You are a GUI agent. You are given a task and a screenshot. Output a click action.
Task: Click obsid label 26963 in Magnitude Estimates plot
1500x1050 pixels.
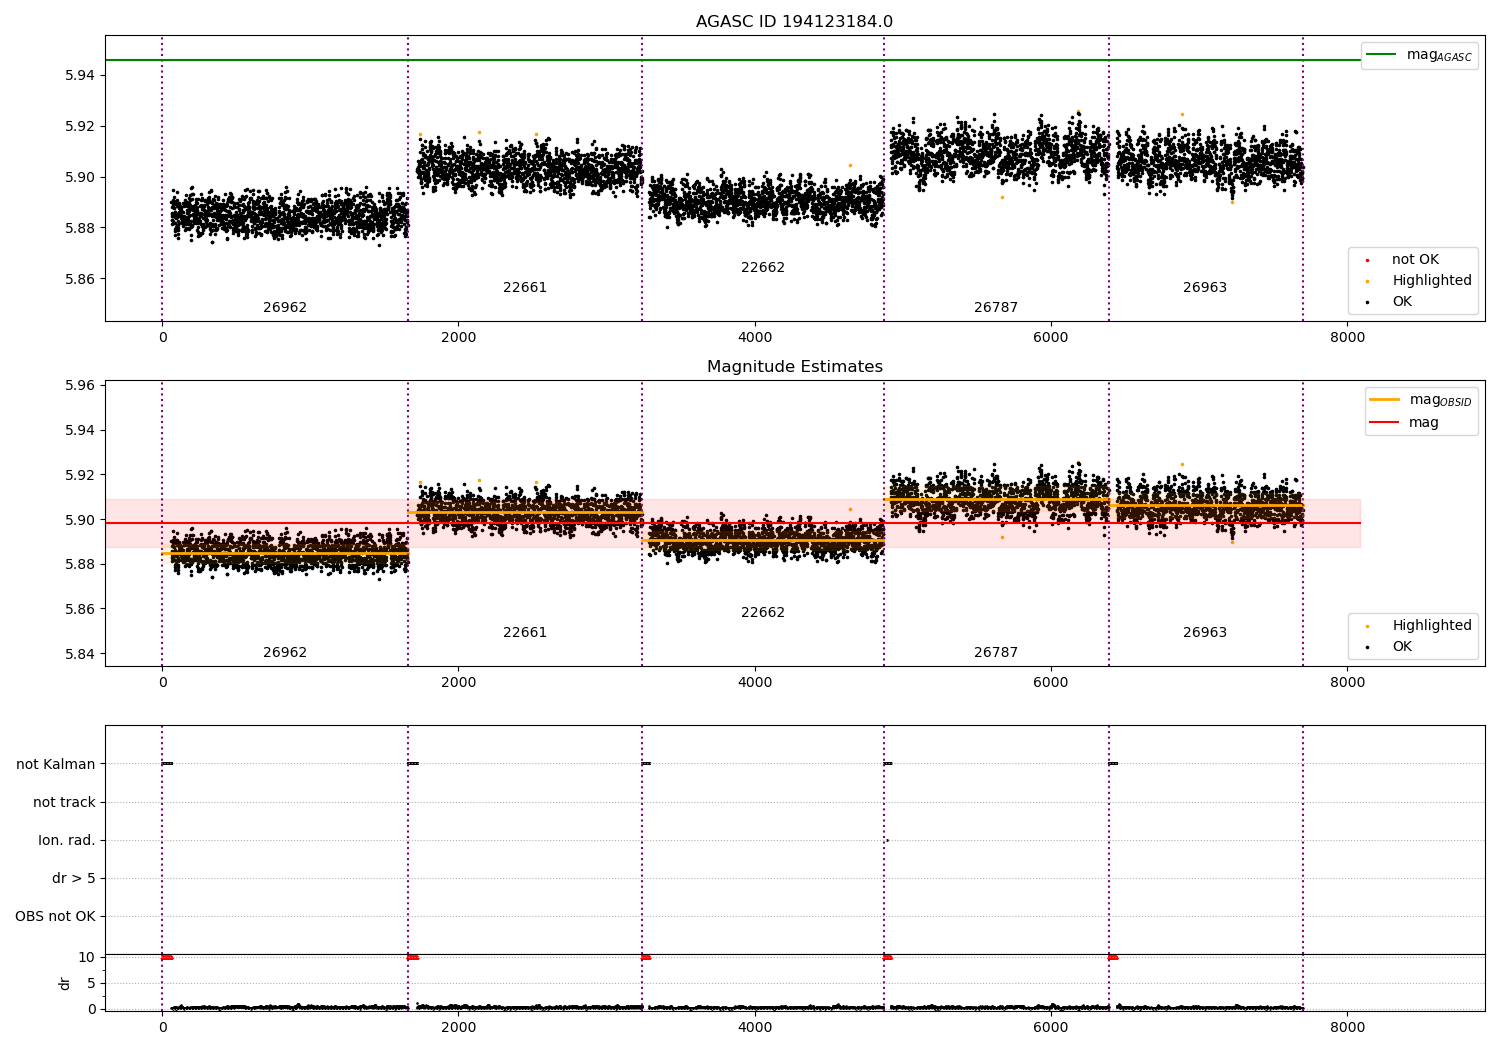pyautogui.click(x=1205, y=633)
